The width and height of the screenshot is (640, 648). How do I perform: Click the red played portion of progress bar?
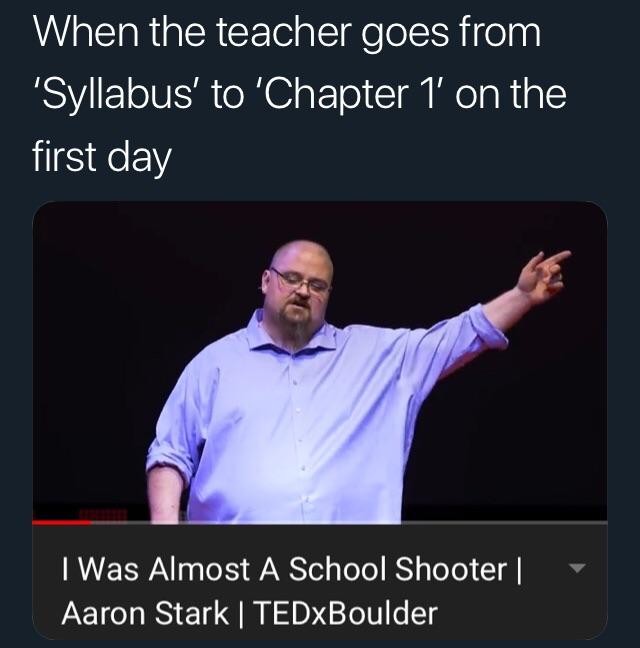62,522
